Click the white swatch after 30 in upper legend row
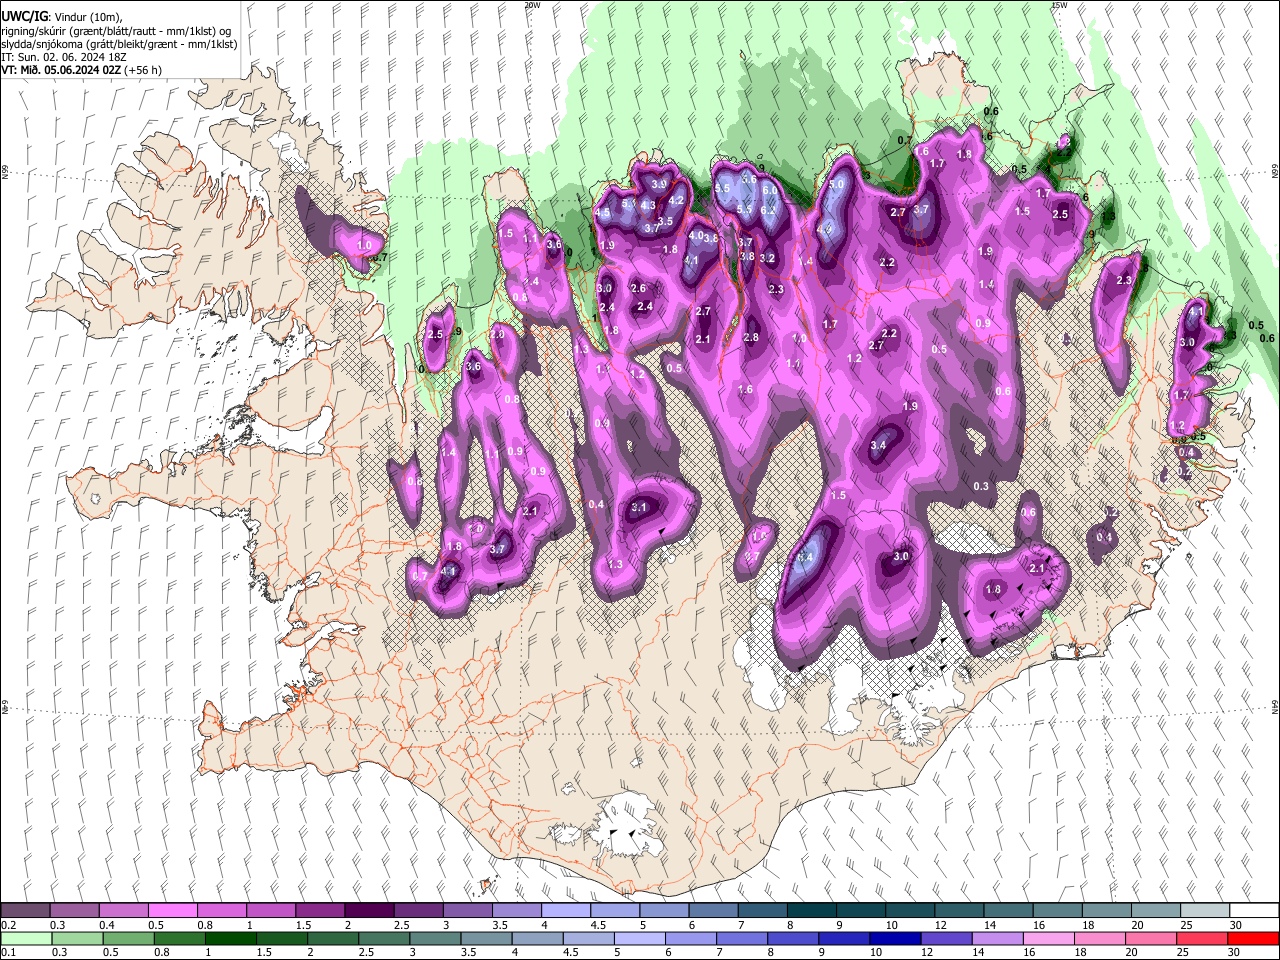The height and width of the screenshot is (960, 1280). point(1253,911)
